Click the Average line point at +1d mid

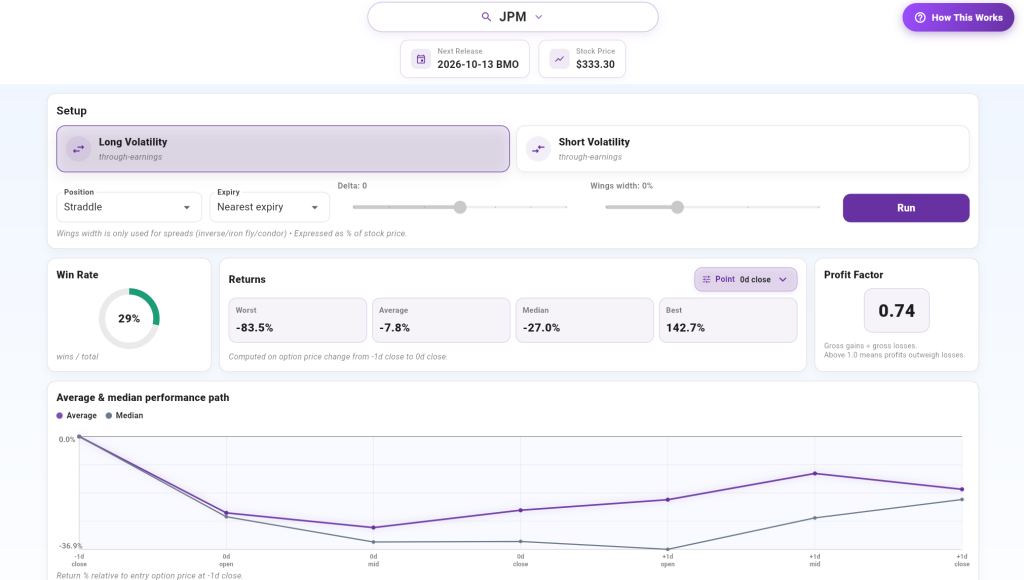pyautogui.click(x=814, y=474)
